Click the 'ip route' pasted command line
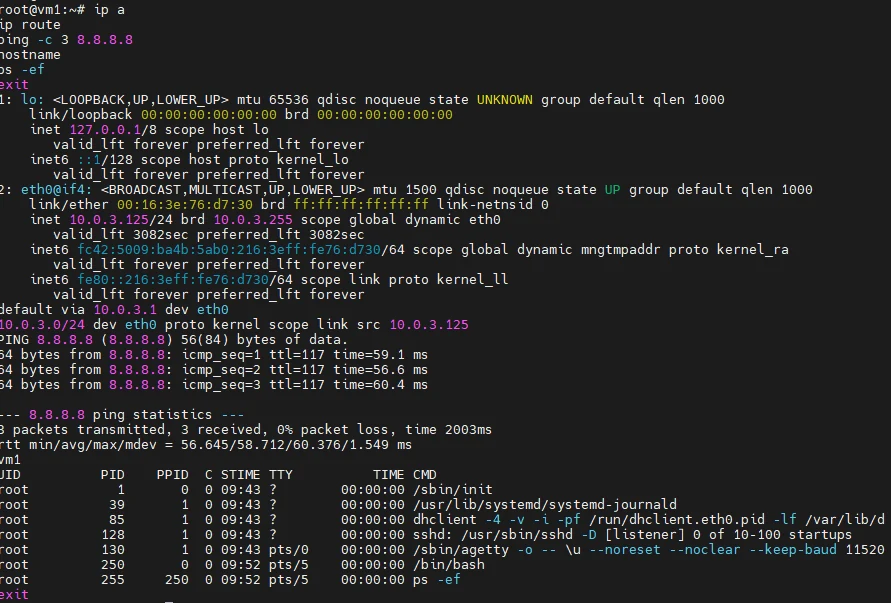 (30, 25)
